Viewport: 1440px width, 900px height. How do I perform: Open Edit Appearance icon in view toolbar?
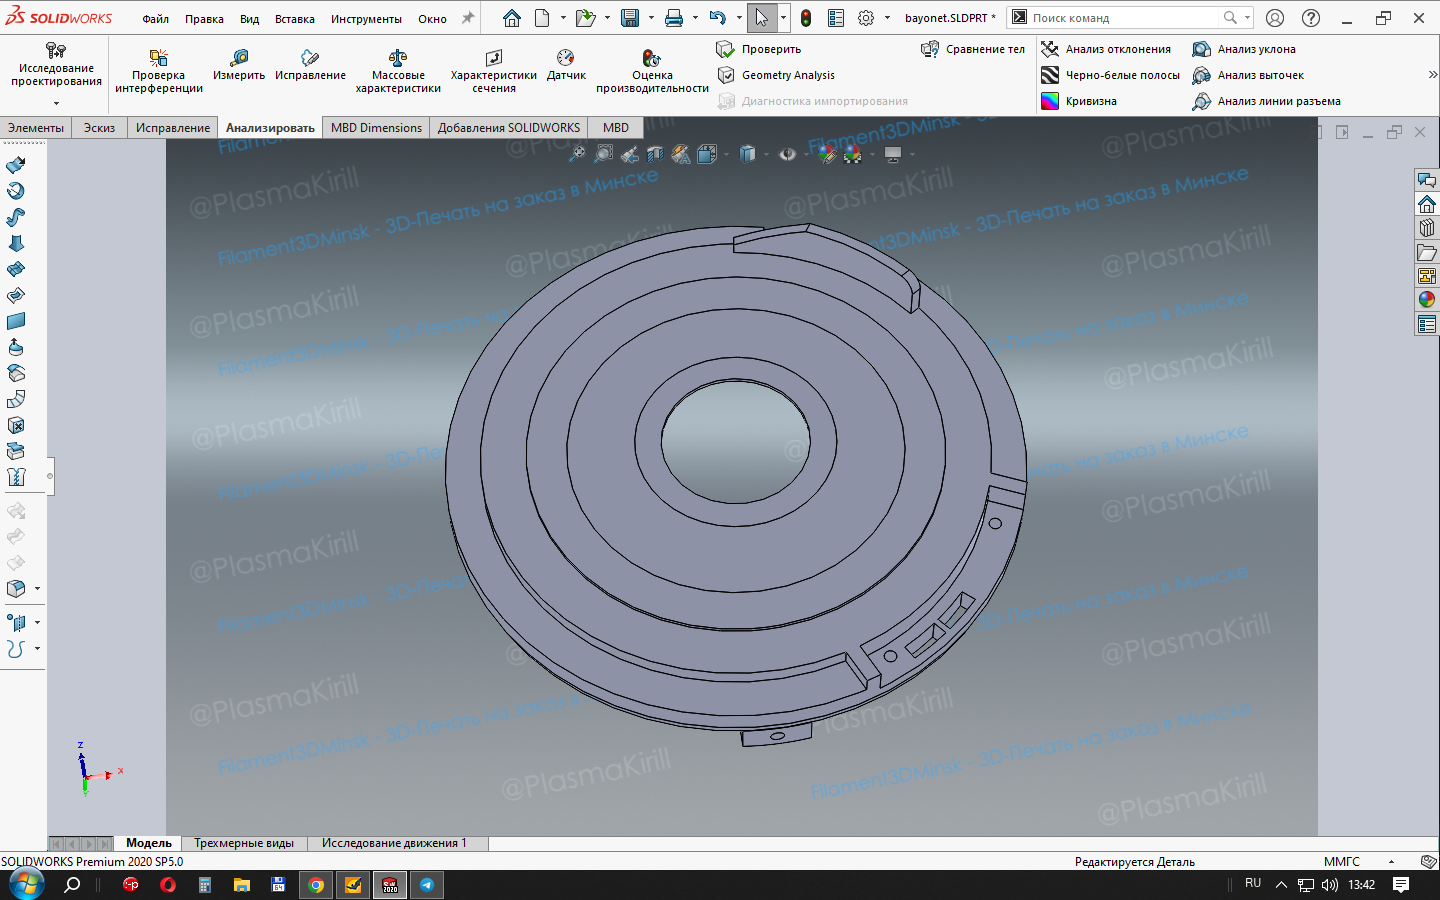click(x=826, y=154)
